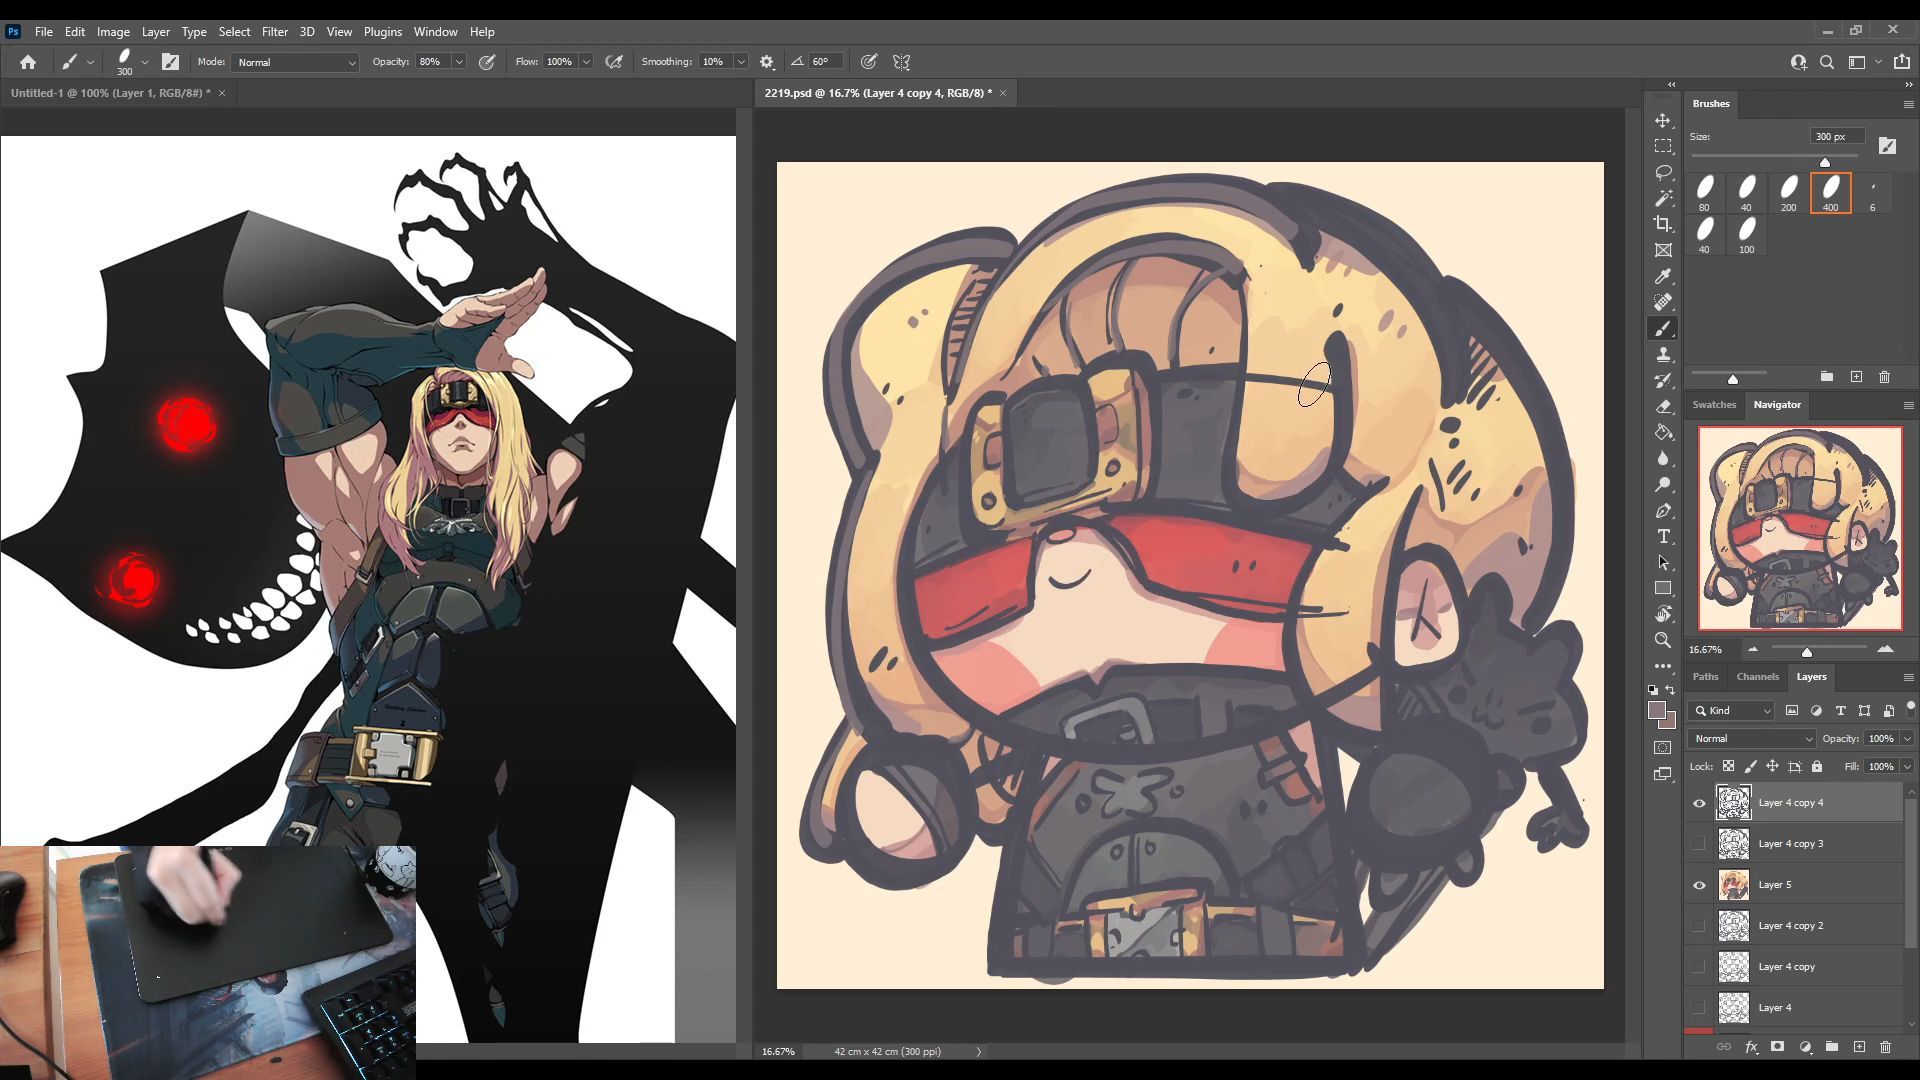The image size is (1920, 1080).
Task: Select the Paint Bucket tool
Action: click(x=1663, y=432)
